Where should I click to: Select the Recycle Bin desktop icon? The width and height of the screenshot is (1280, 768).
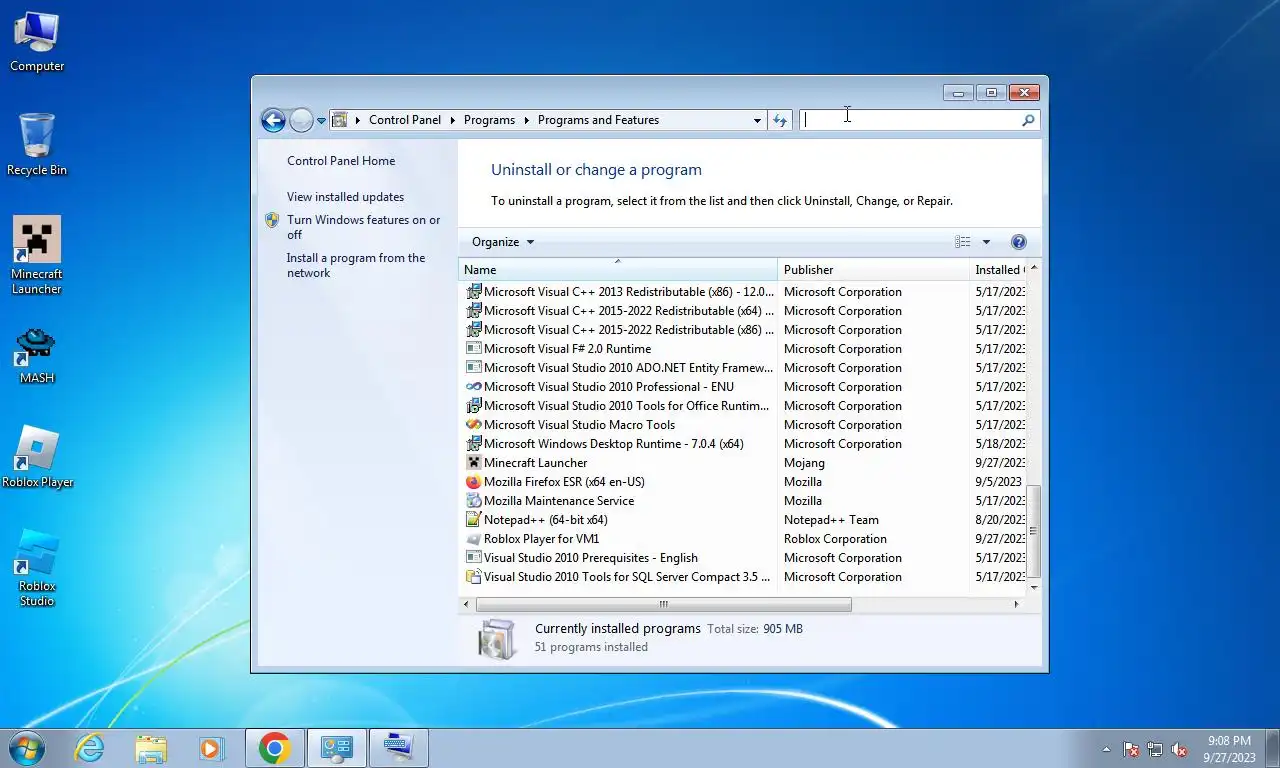[37, 145]
